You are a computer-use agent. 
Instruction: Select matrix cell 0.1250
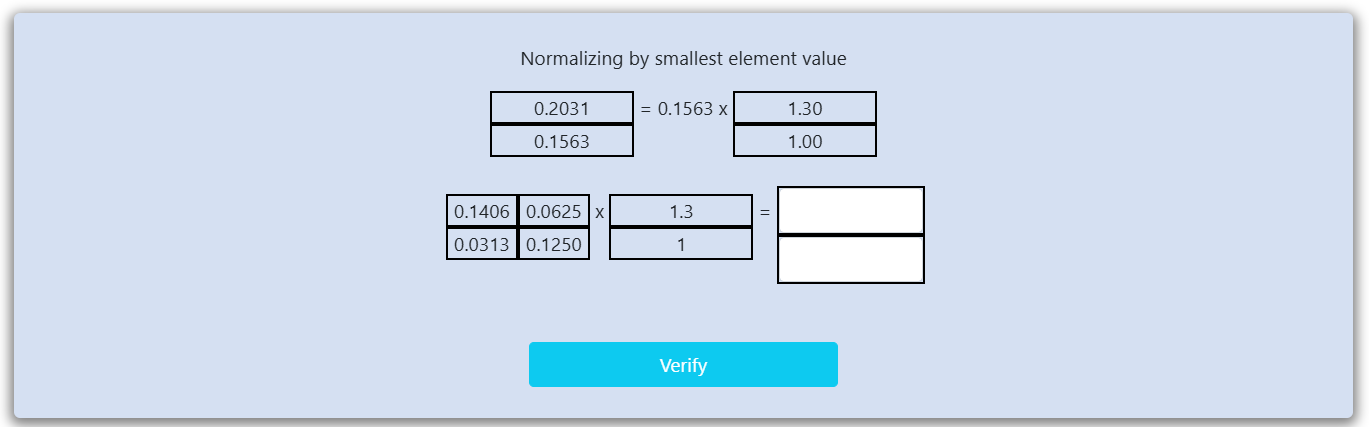(x=554, y=244)
